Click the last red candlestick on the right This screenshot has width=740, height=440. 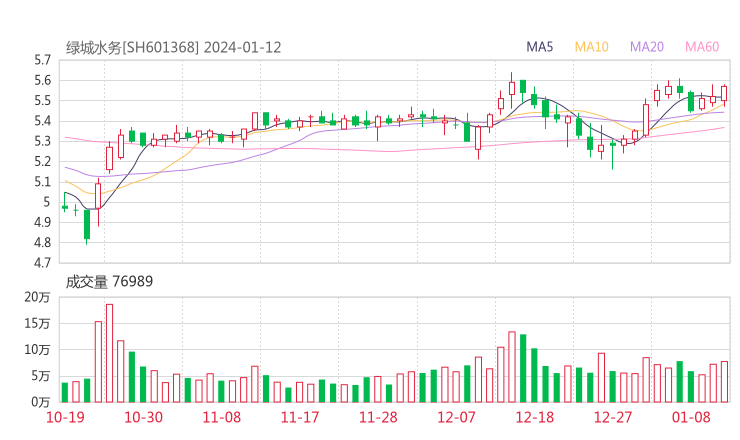click(x=724, y=94)
